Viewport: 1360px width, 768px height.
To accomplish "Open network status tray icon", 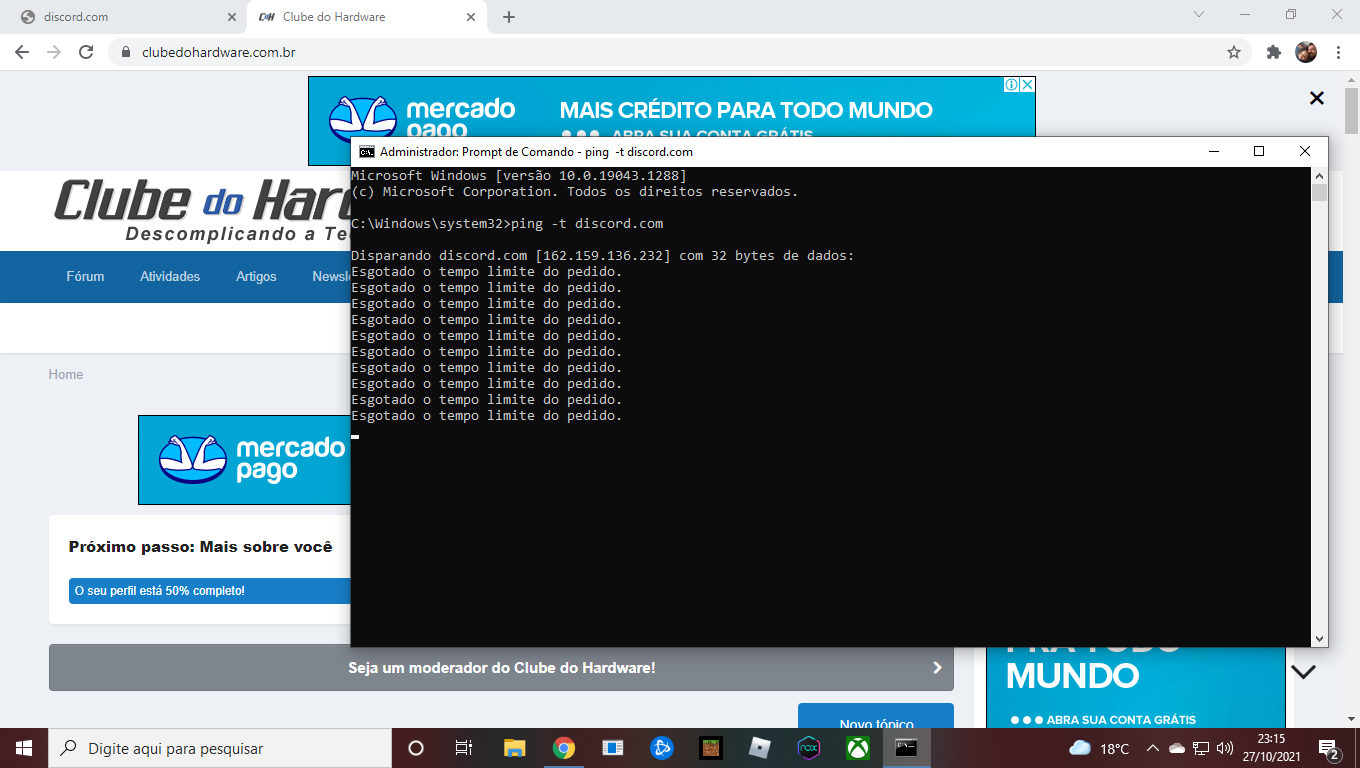I will 1201,748.
